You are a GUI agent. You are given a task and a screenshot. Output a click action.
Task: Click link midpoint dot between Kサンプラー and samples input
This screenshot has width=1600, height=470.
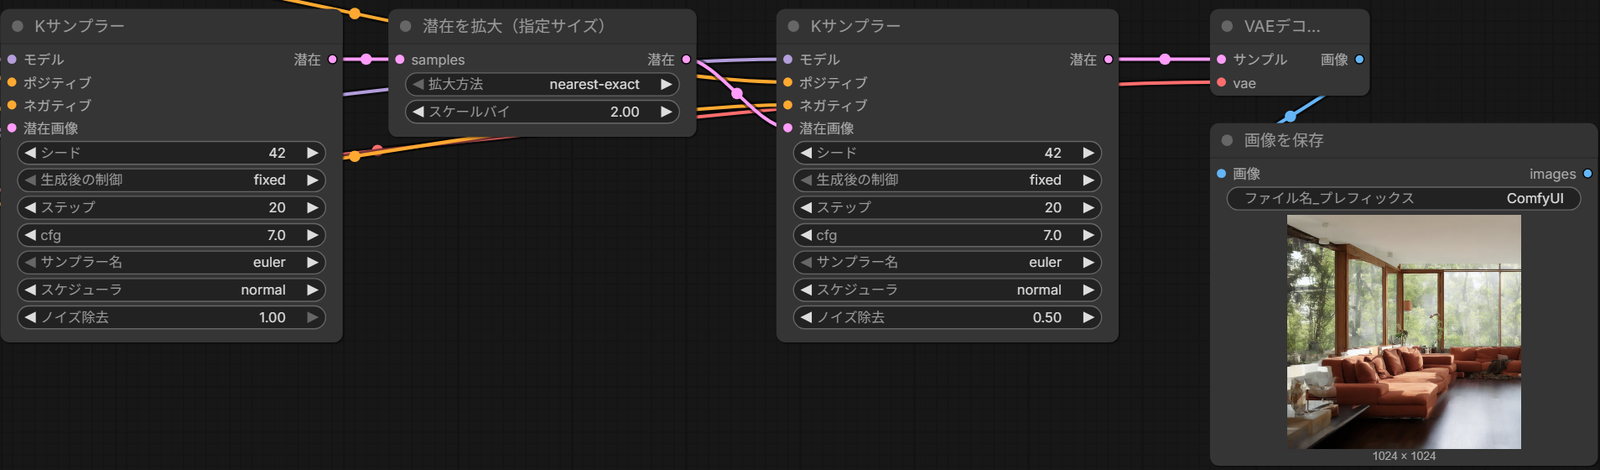(x=366, y=60)
